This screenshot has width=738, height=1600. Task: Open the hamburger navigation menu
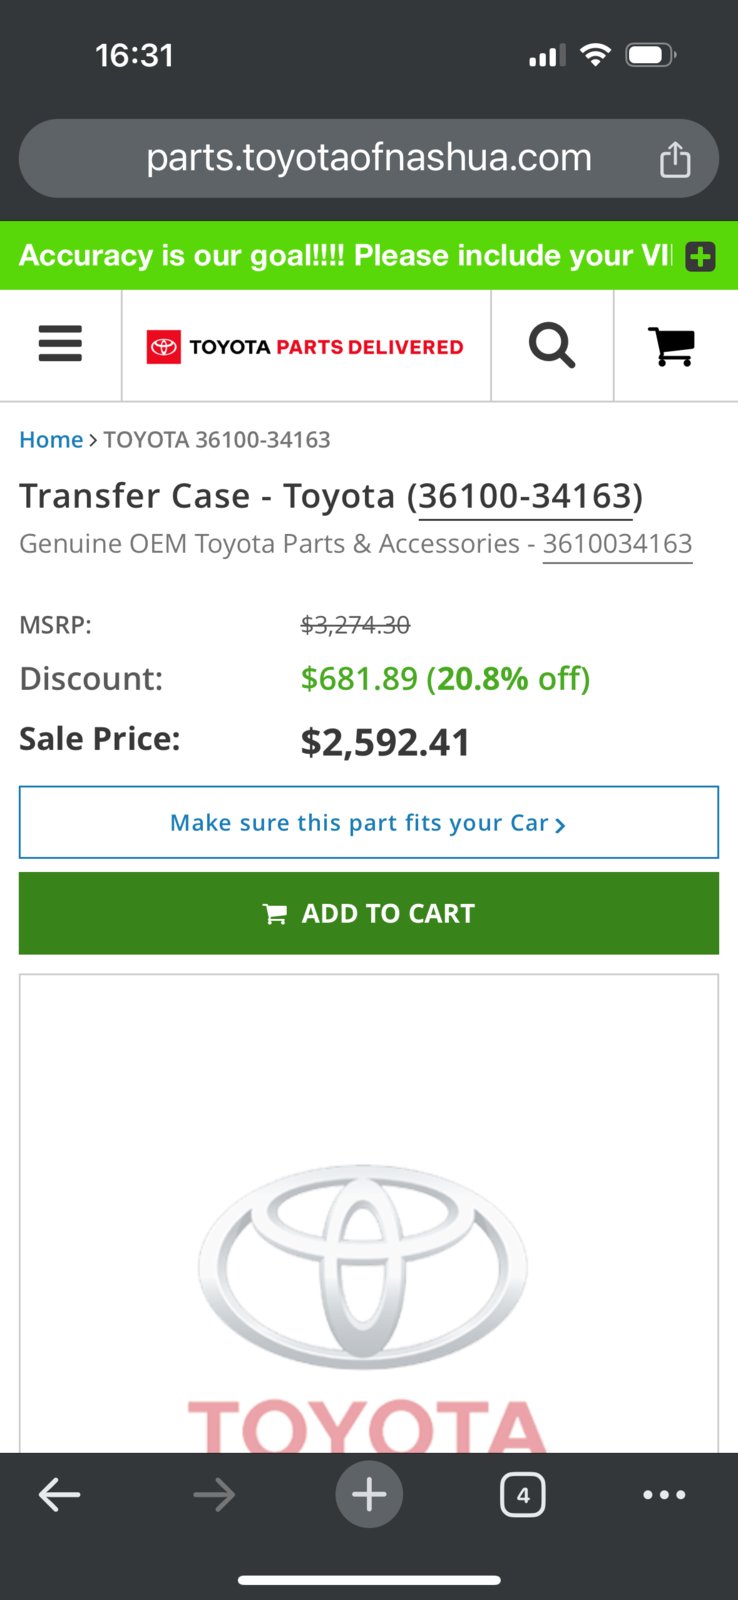point(60,345)
